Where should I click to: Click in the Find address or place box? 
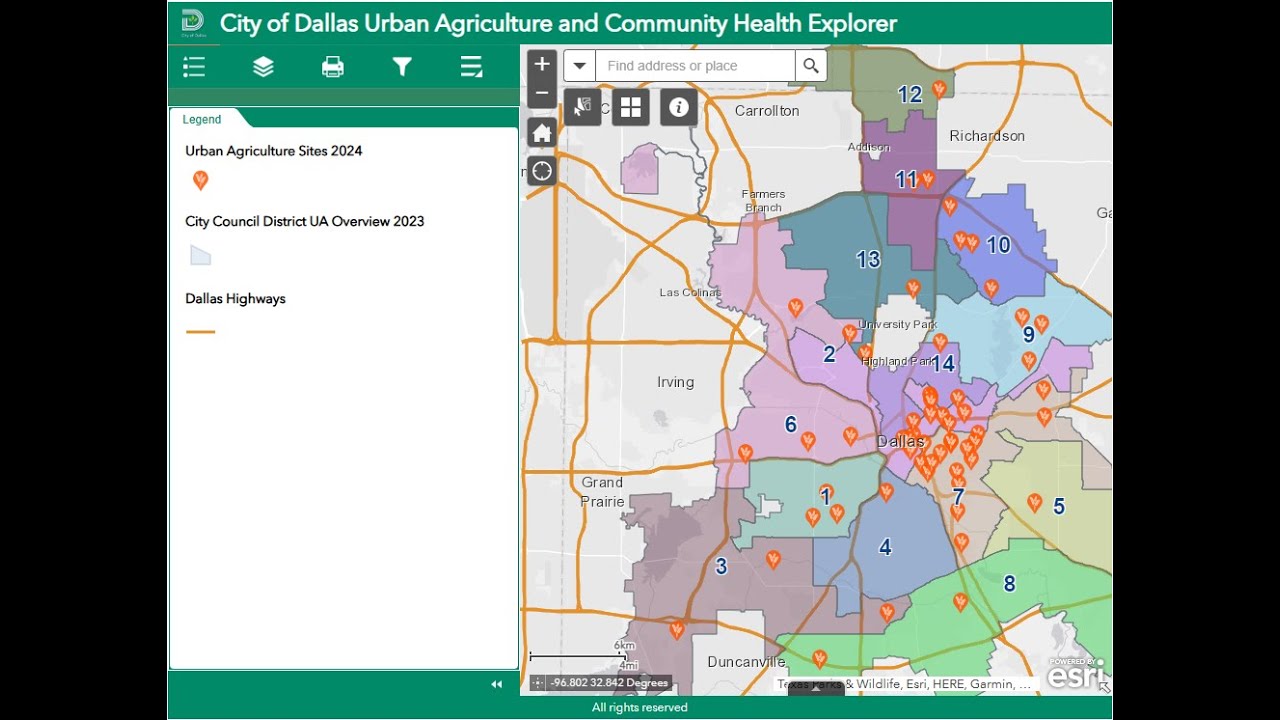[696, 66]
